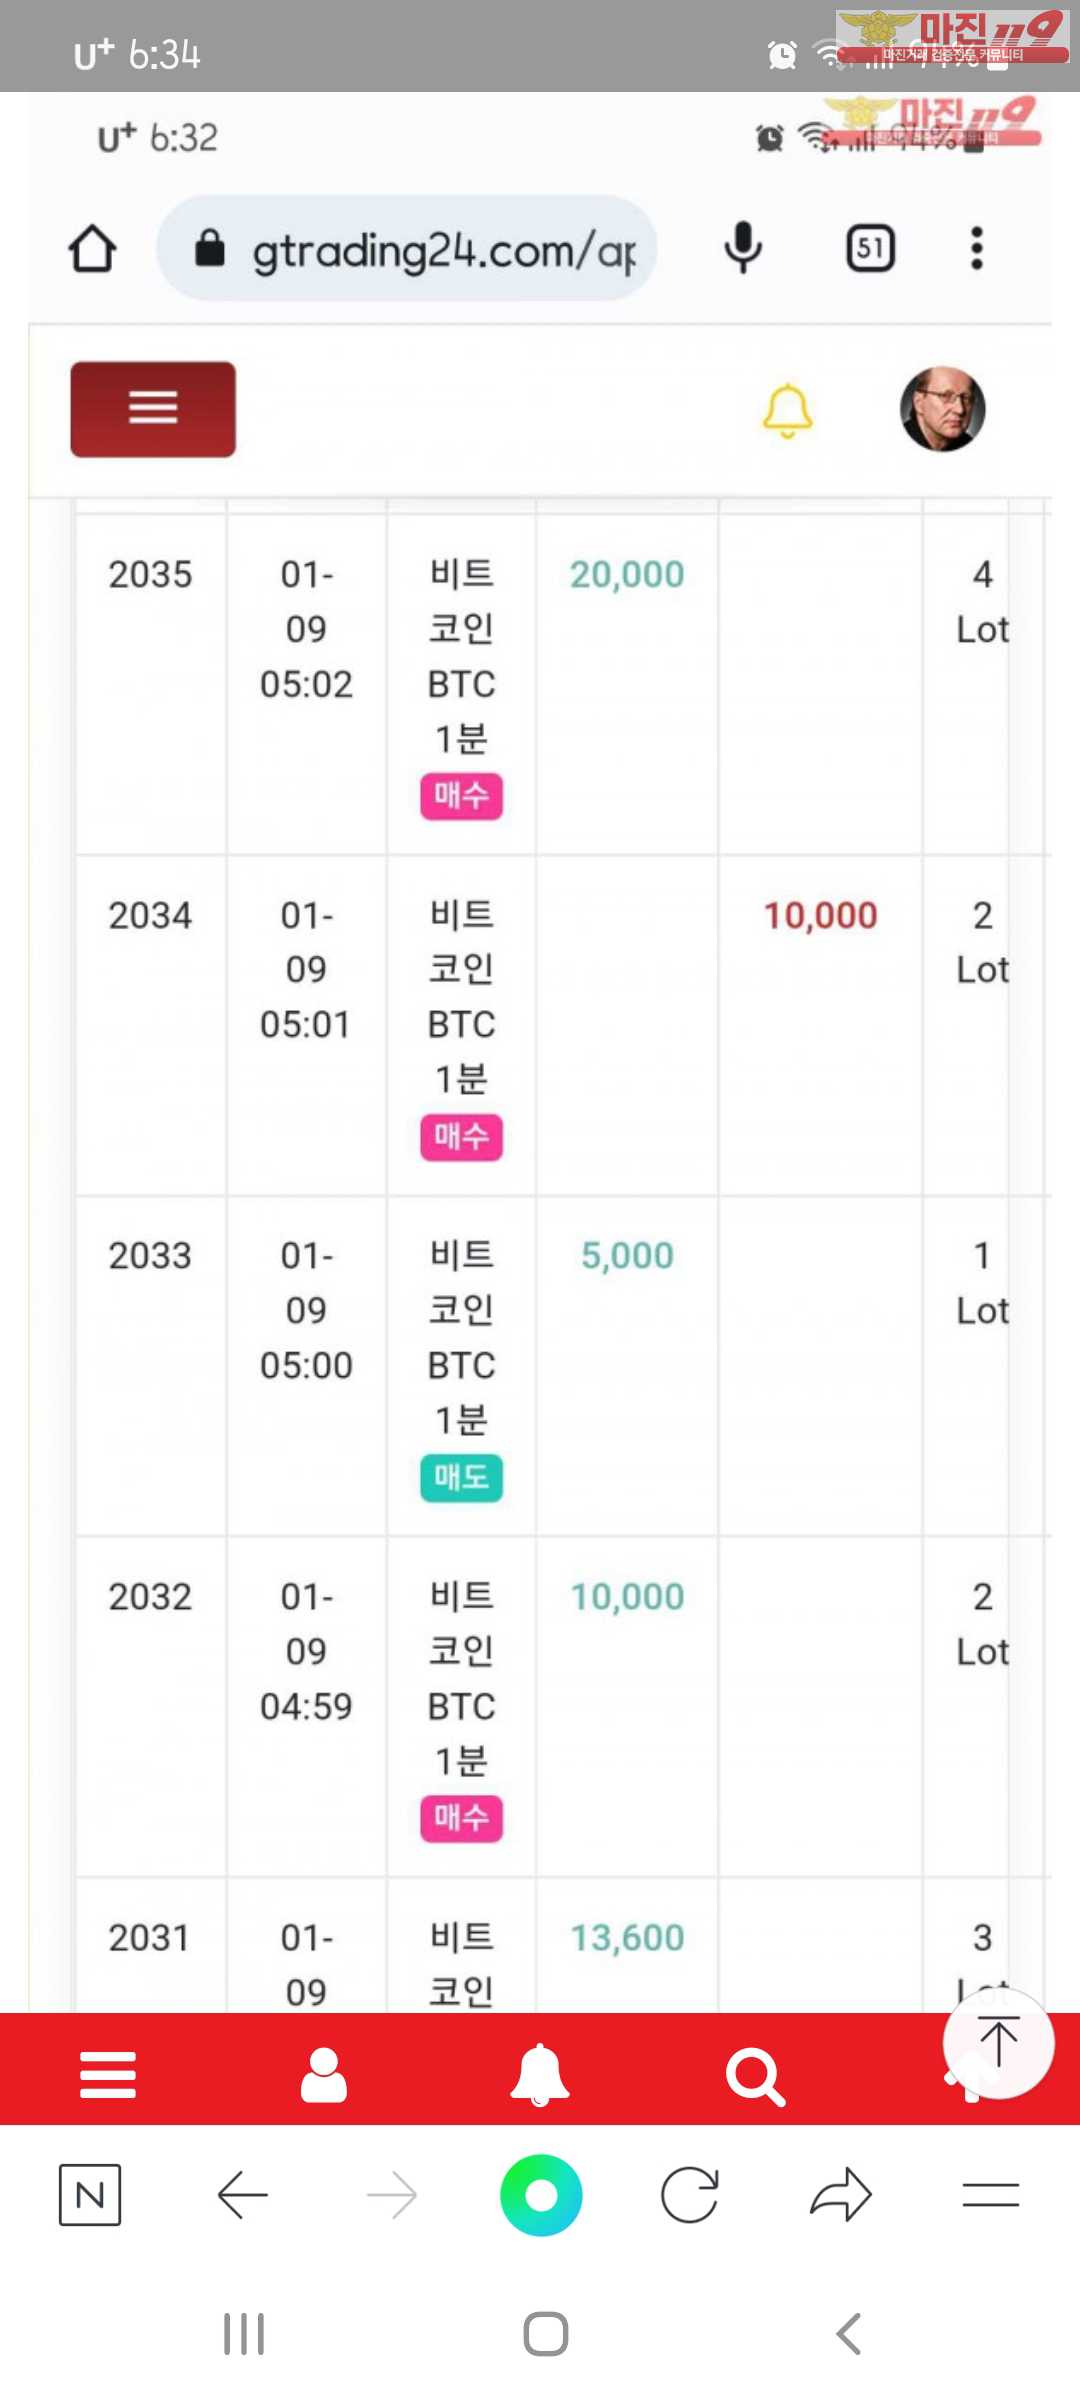The height and width of the screenshot is (2400, 1080).
Task: Tap the search magnifier in red bar
Action: pos(755,2076)
